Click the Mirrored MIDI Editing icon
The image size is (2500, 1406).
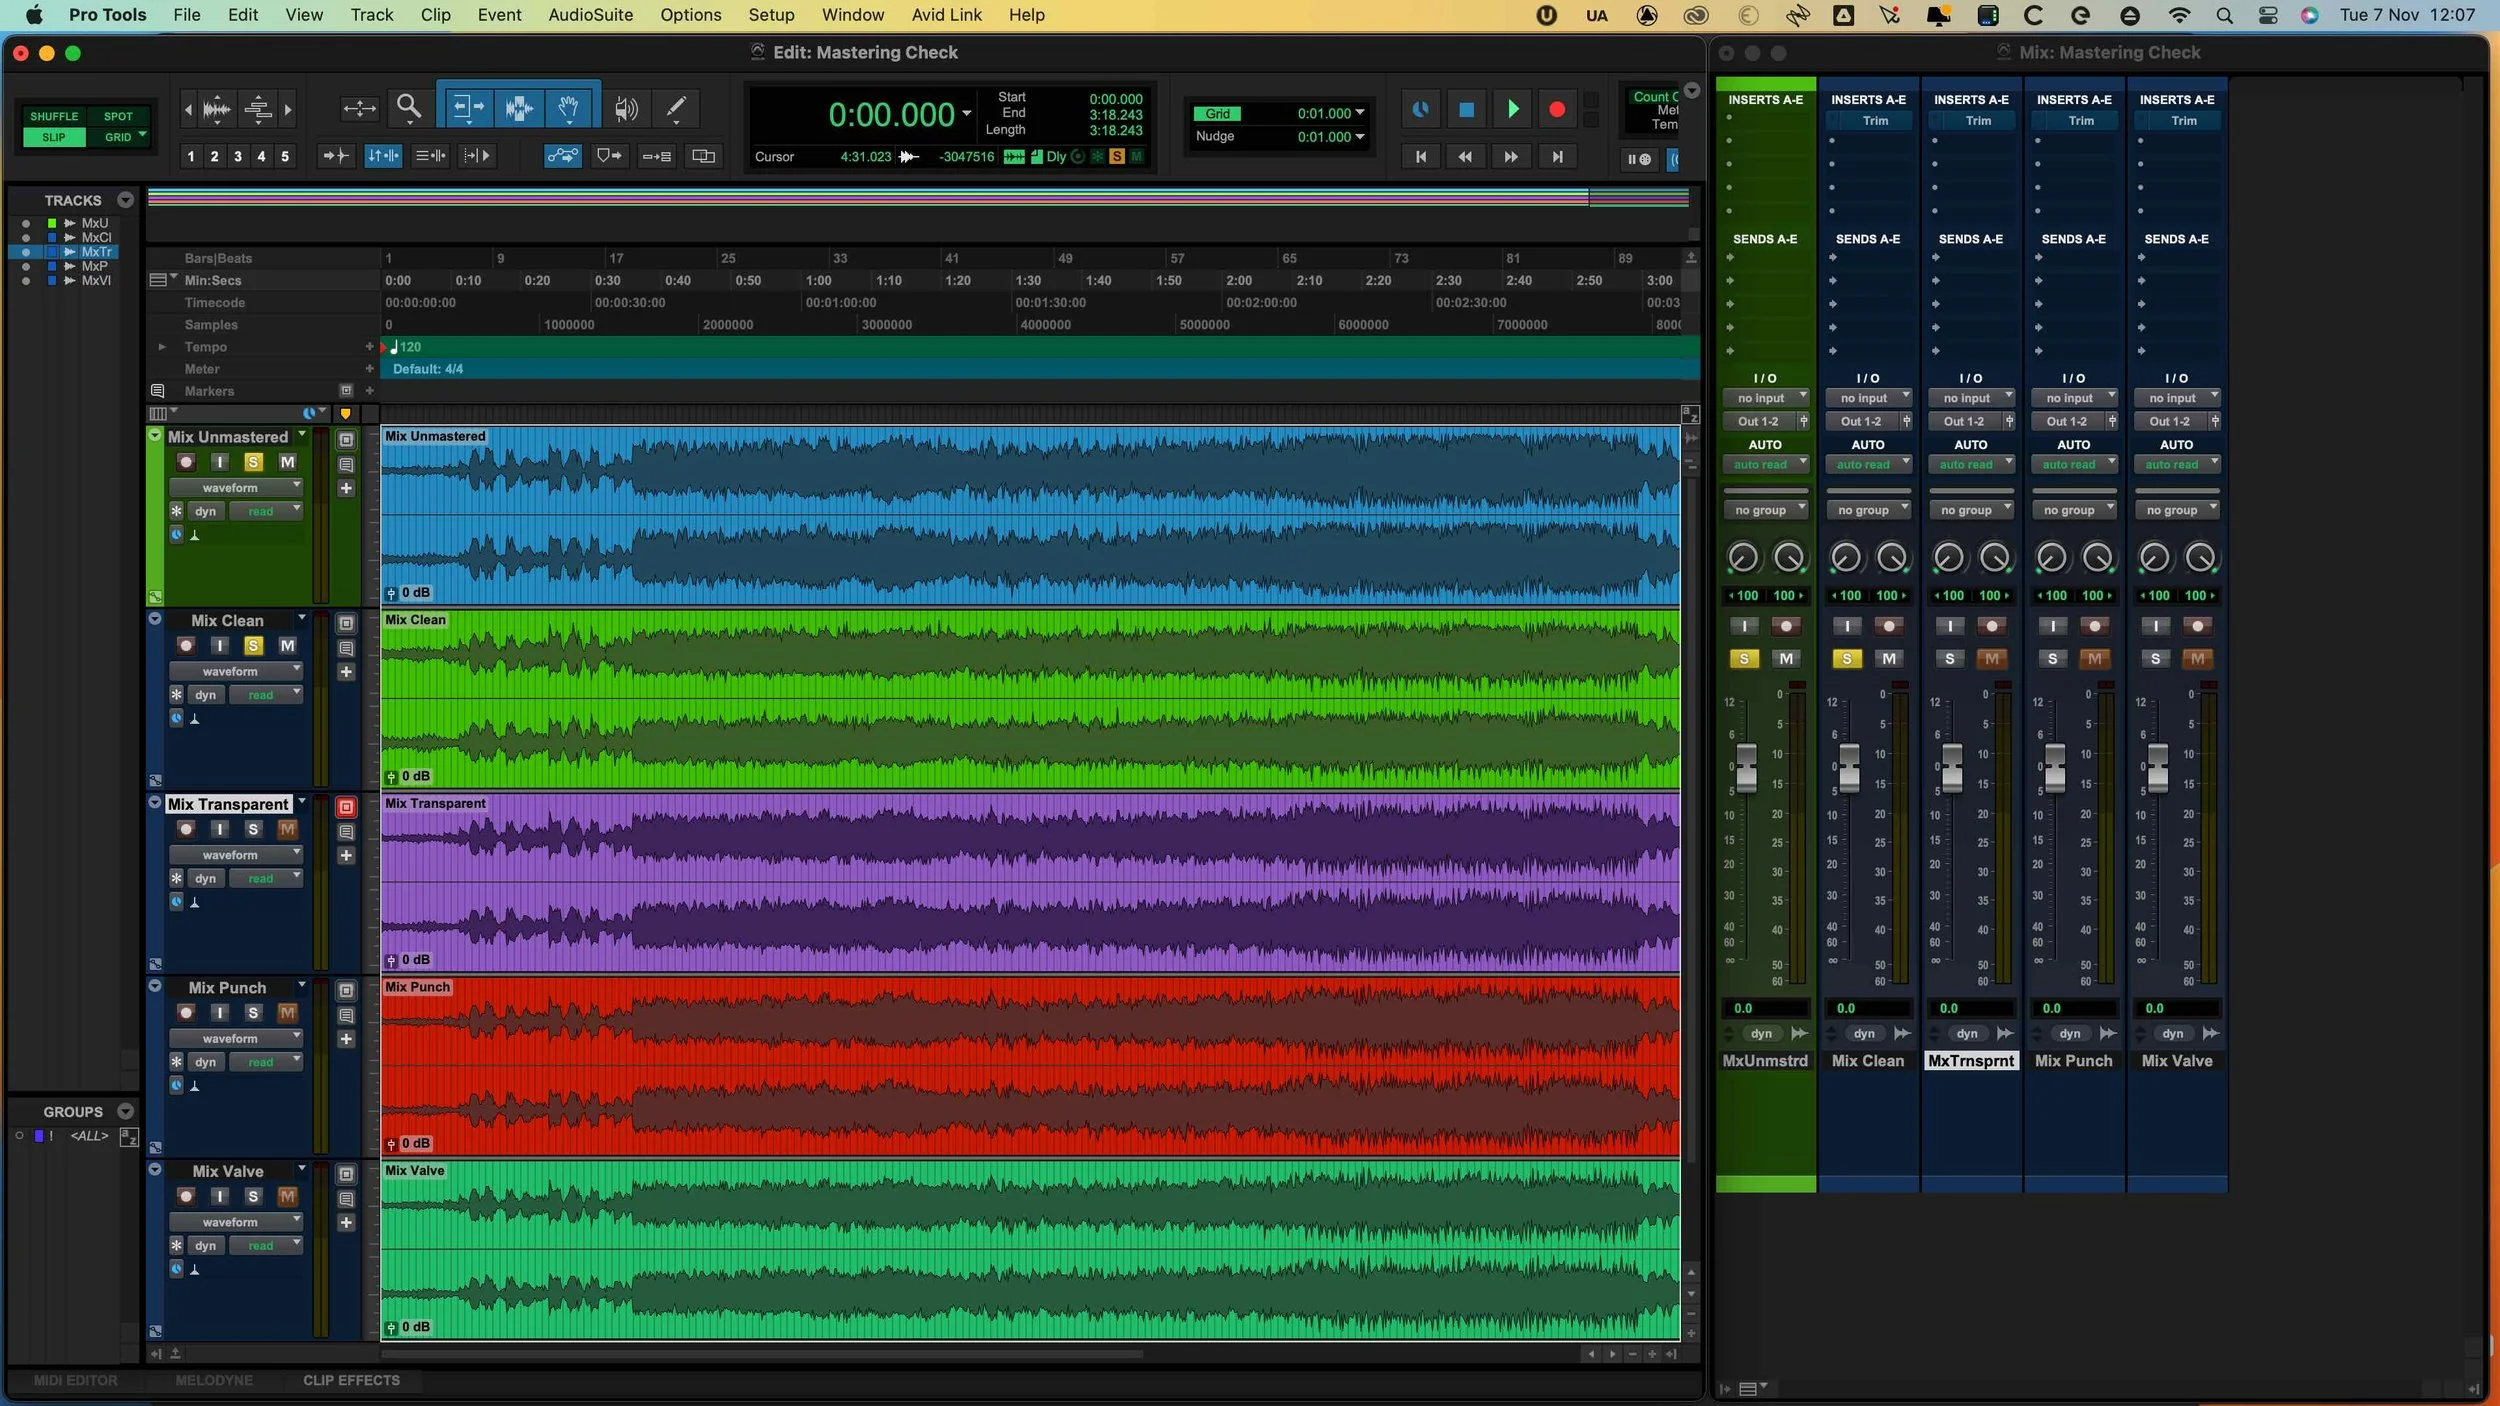[x=704, y=156]
